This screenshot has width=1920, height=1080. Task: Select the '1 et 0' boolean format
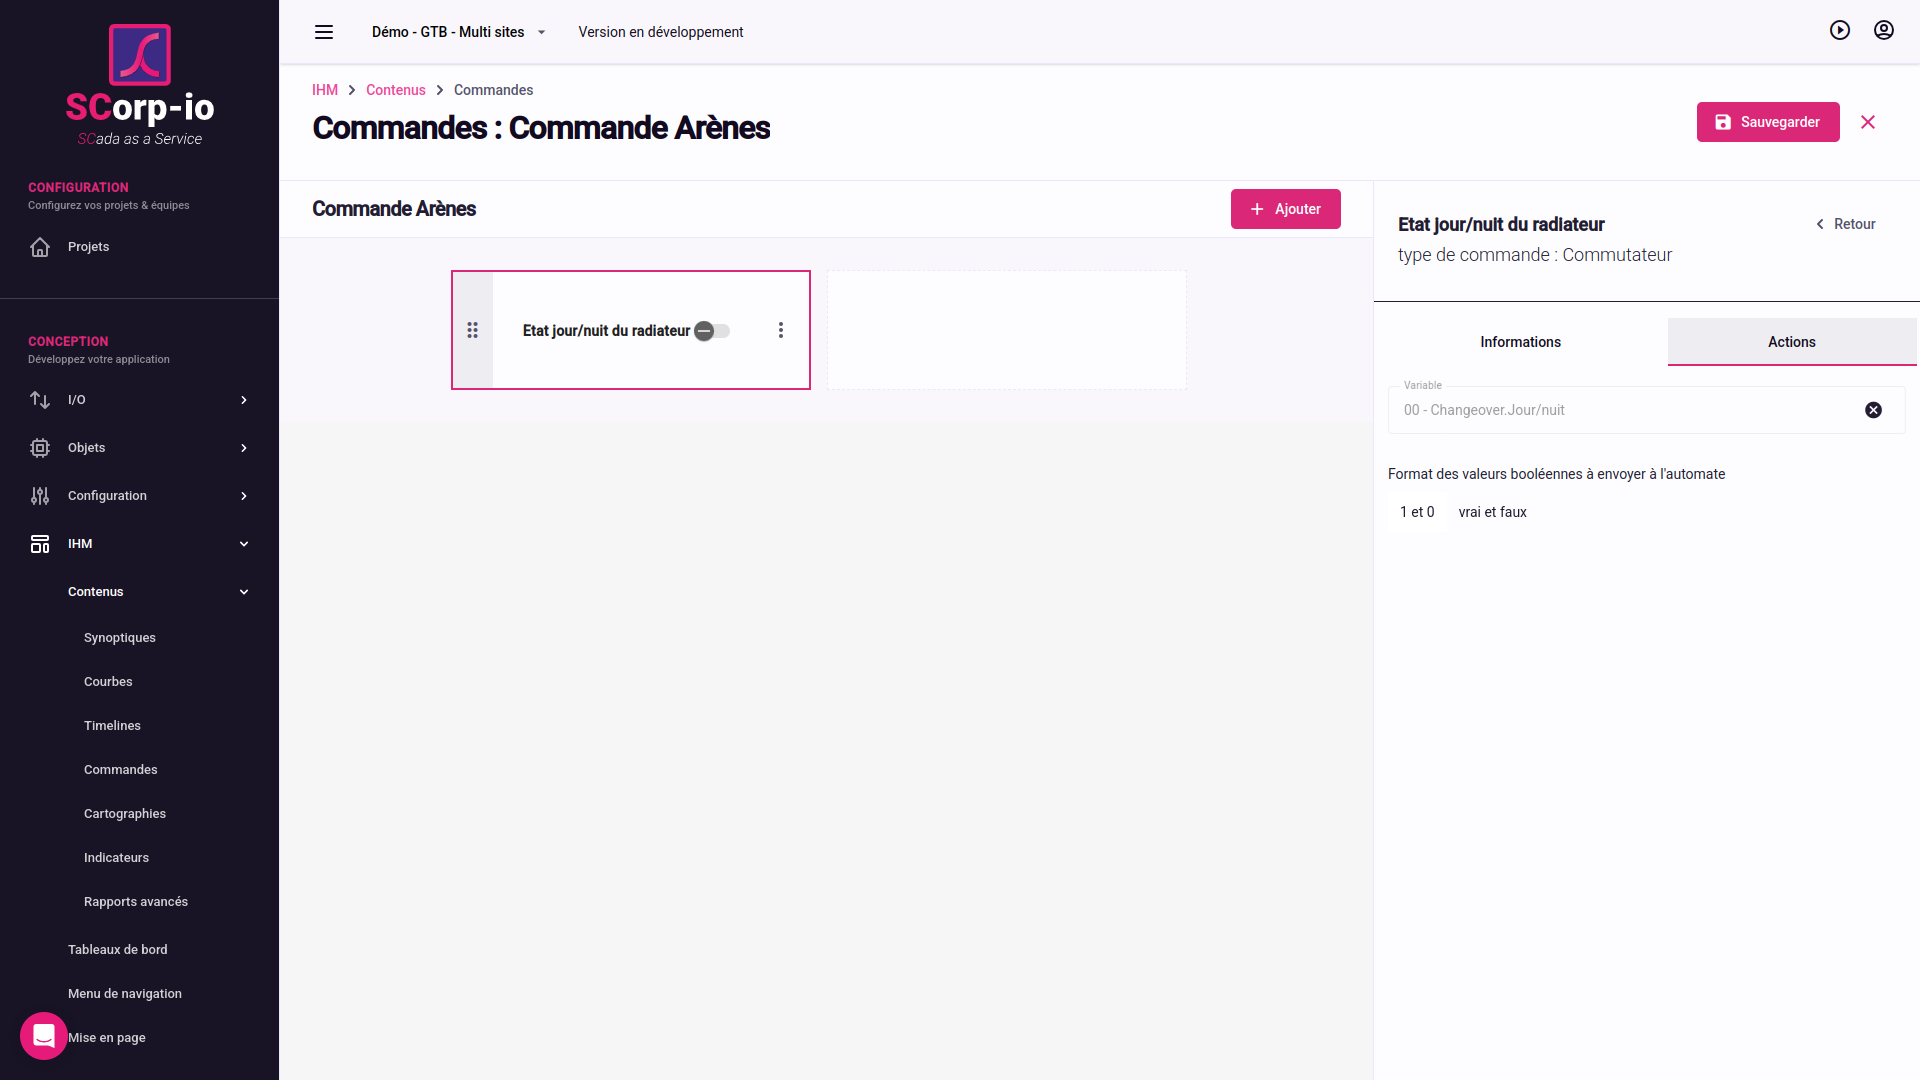click(x=1417, y=512)
